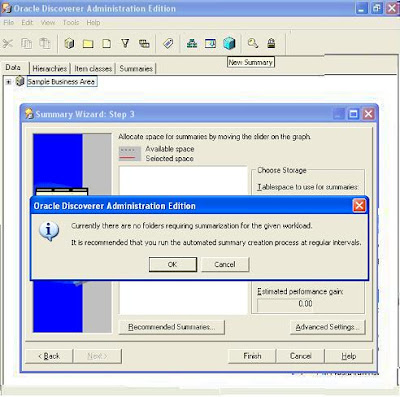Close the information message dialog
The width and height of the screenshot is (400, 397).
click(359, 206)
